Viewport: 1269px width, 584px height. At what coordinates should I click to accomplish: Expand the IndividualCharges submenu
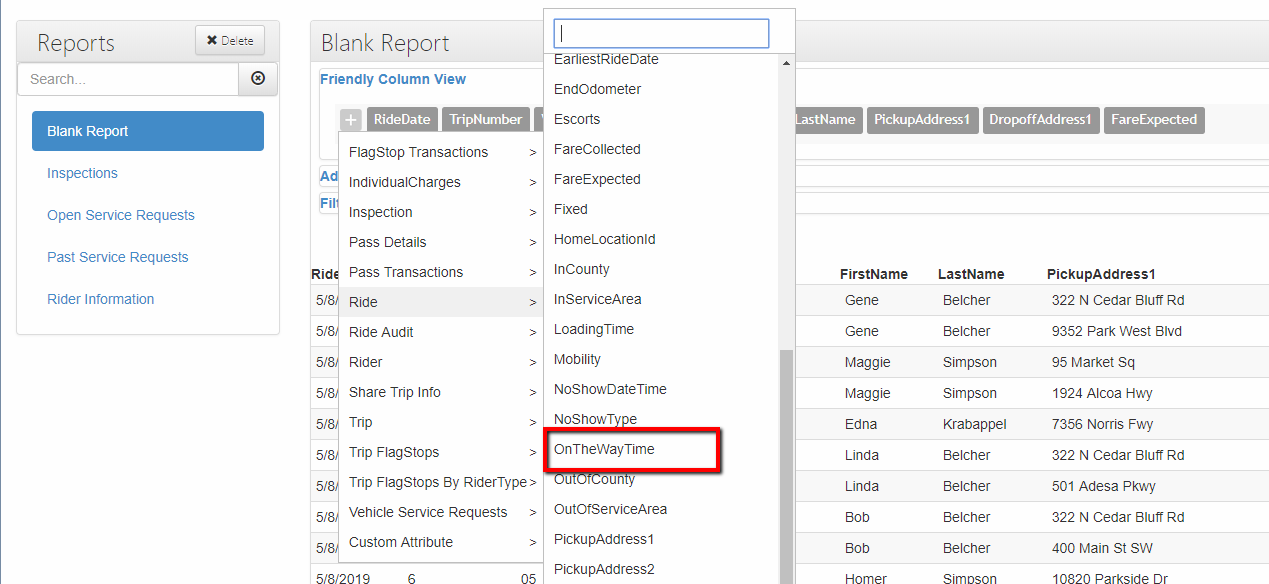[441, 182]
